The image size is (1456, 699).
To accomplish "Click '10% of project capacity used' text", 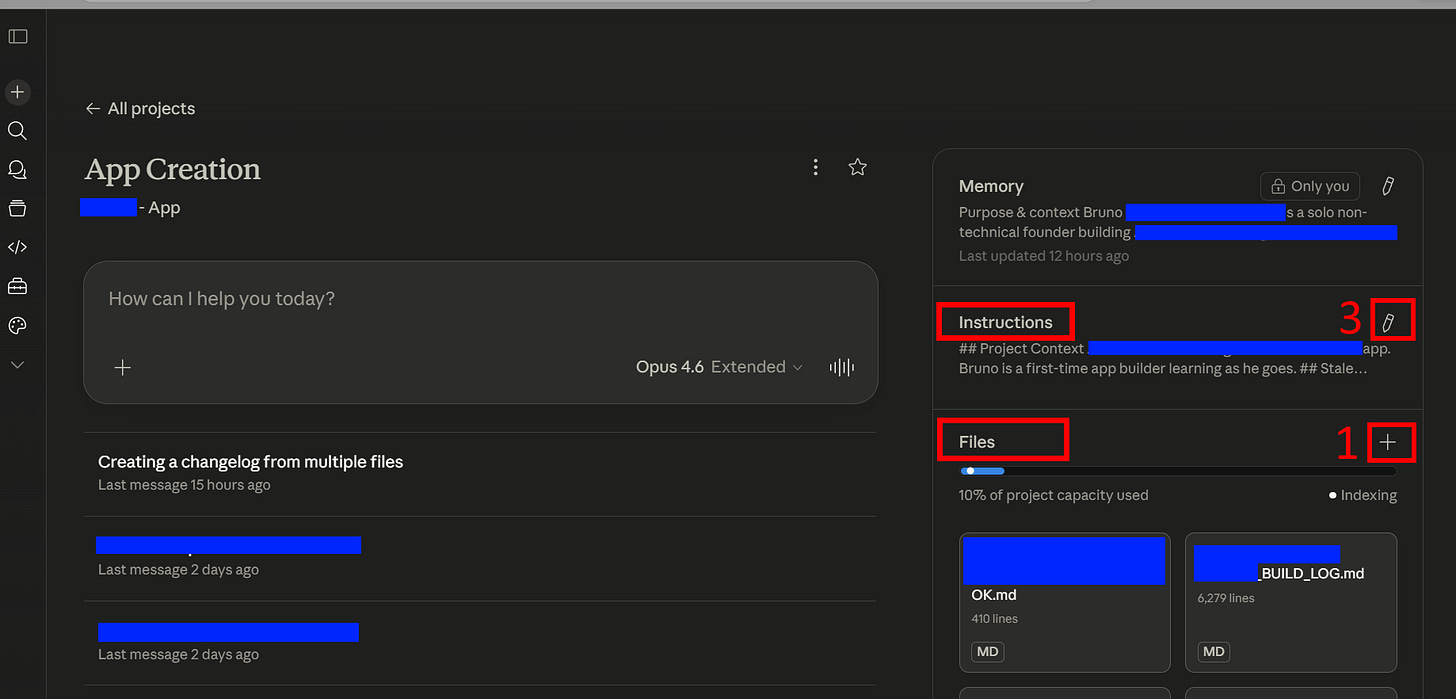I will [x=1053, y=495].
